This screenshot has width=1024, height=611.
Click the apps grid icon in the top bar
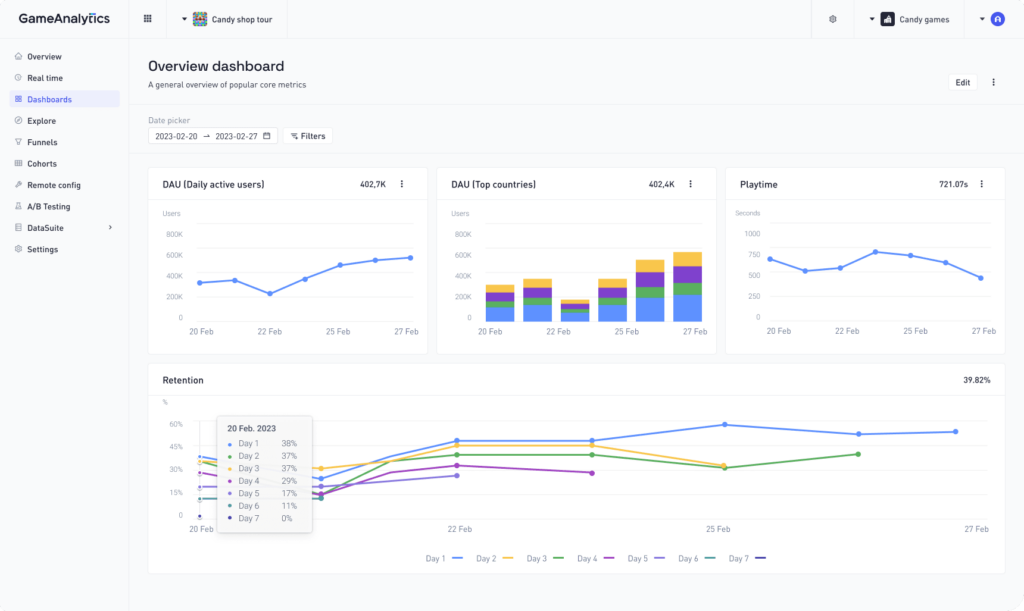point(147,19)
